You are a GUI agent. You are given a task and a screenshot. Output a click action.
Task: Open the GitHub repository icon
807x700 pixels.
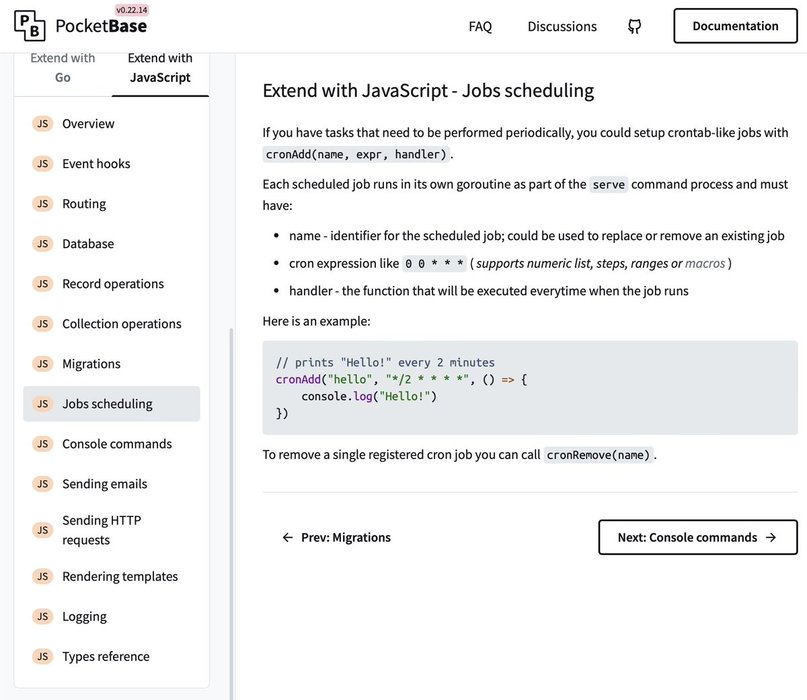634,27
